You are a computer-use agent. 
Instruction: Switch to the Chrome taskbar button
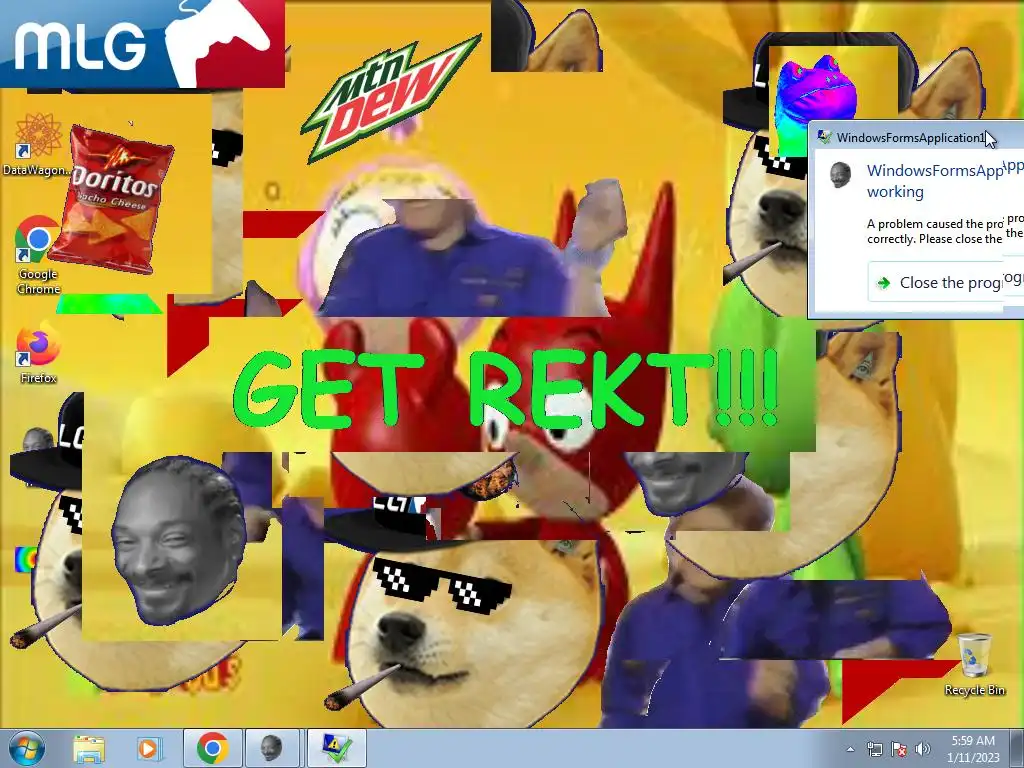point(213,749)
